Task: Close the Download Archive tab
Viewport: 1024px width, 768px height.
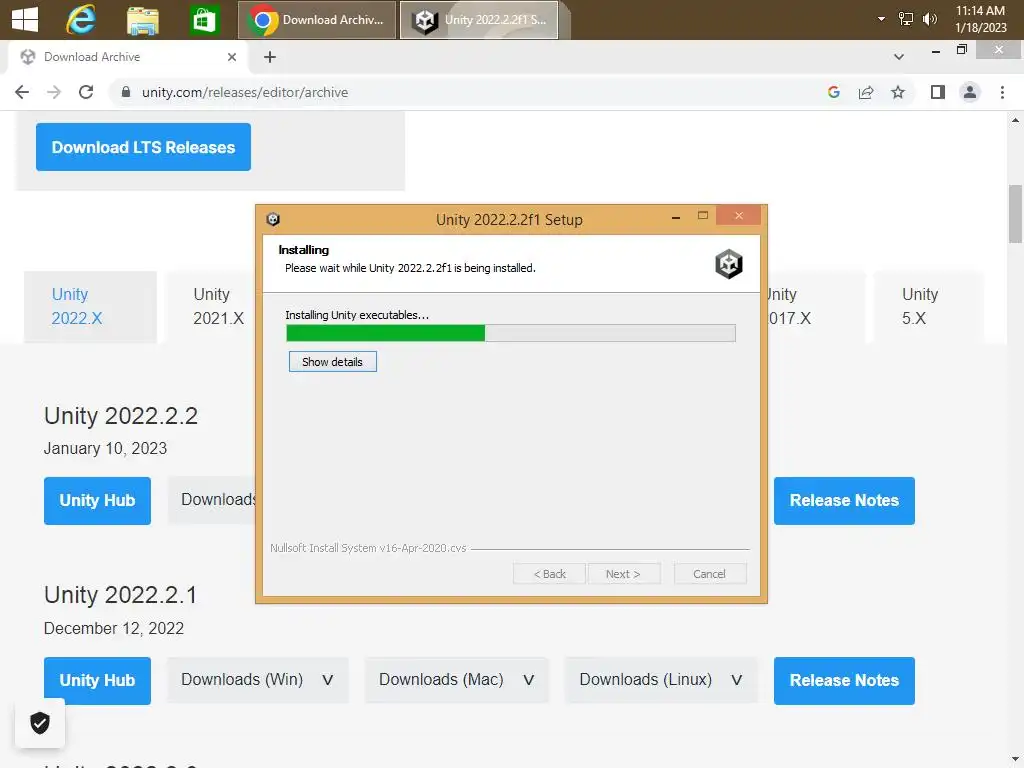Action: pos(232,57)
